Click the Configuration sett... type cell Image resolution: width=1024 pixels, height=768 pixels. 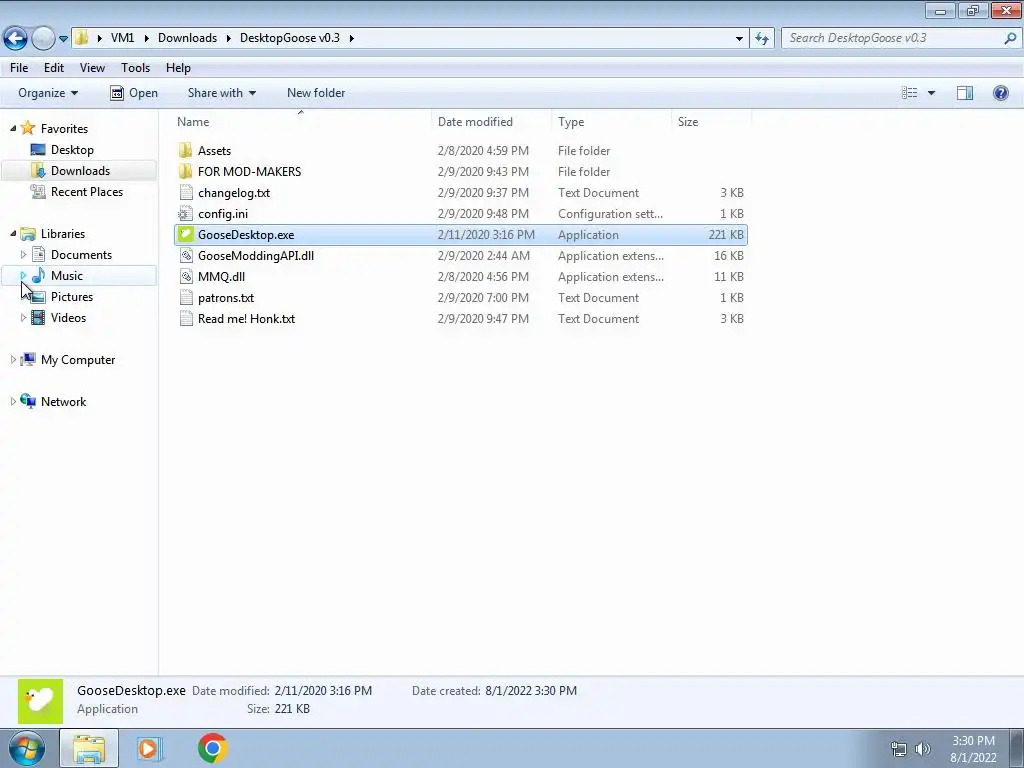click(610, 214)
